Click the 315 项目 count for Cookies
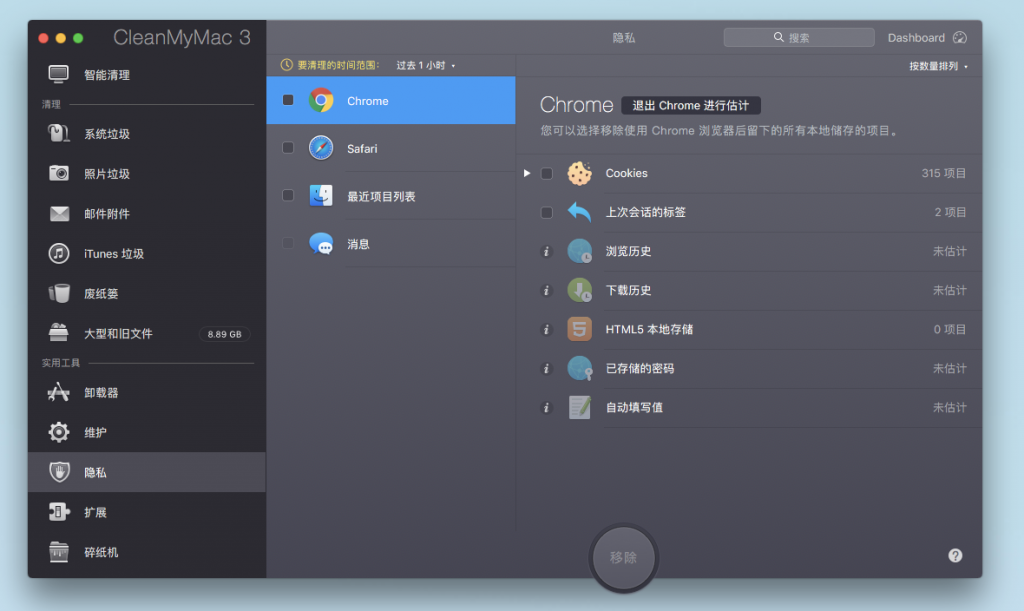 pyautogui.click(x=944, y=173)
